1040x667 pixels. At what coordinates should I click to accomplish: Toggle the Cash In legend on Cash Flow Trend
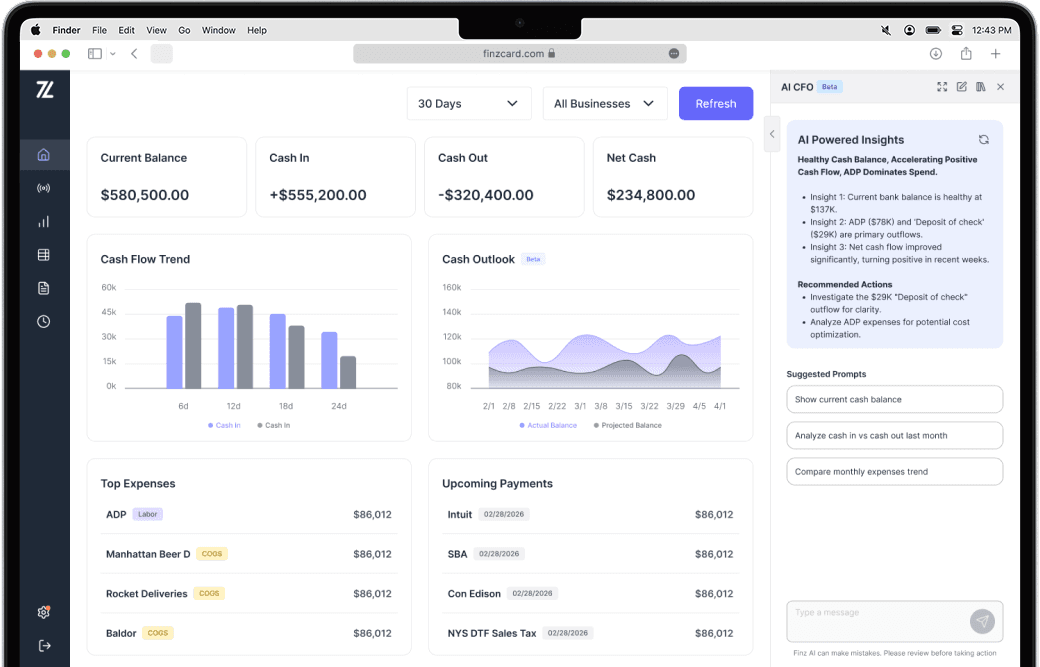(223, 424)
